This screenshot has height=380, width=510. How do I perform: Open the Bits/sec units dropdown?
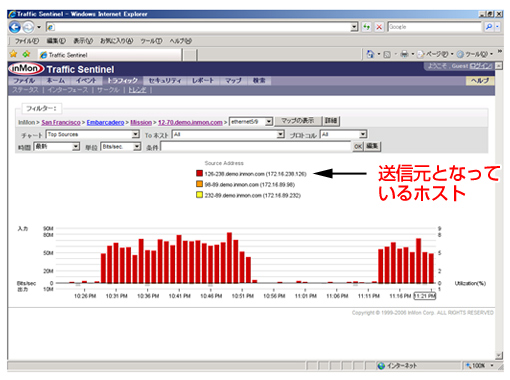pyautogui.click(x=137, y=147)
